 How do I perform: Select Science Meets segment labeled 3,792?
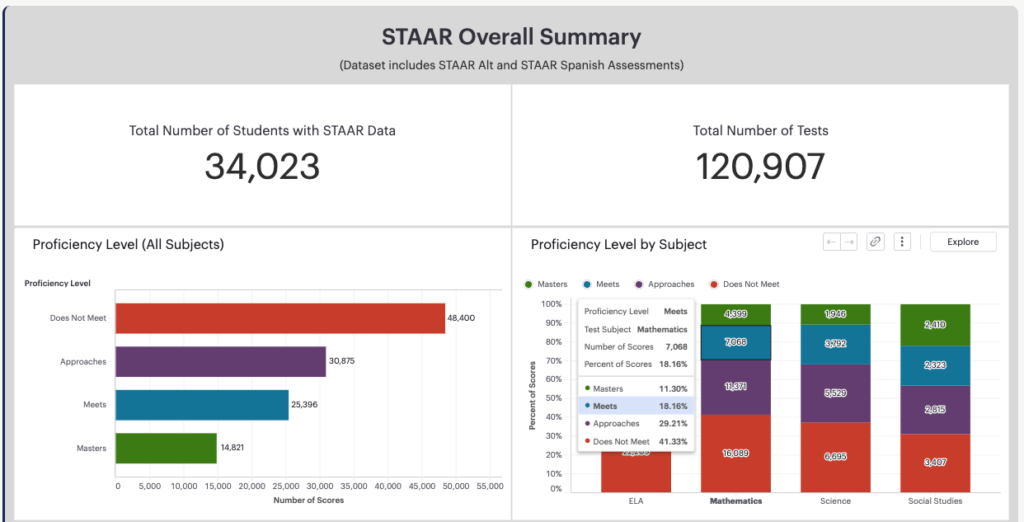pyautogui.click(x=835, y=344)
